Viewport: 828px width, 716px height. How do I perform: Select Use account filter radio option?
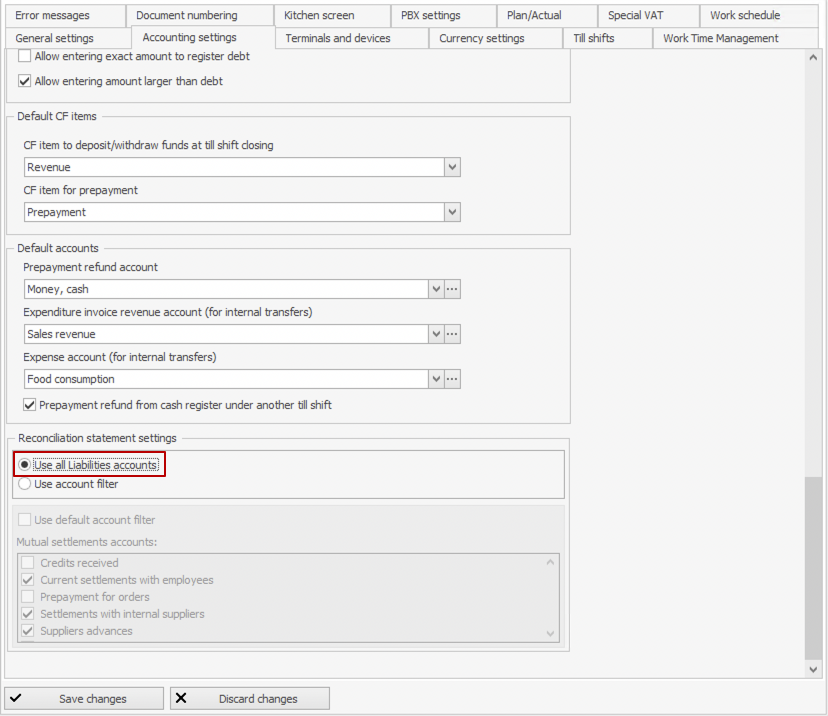(x=25, y=484)
